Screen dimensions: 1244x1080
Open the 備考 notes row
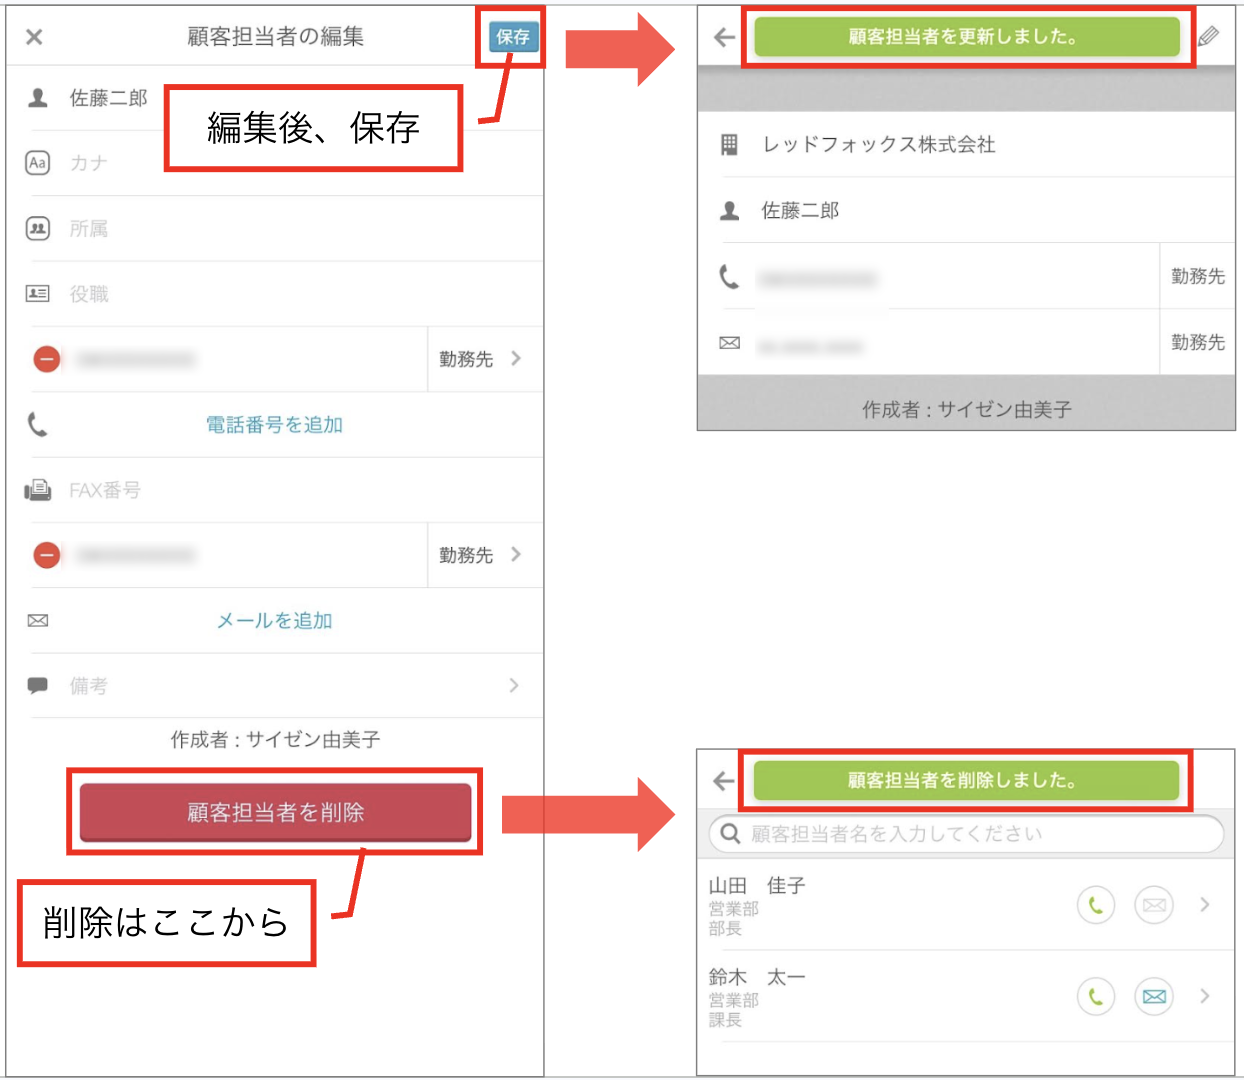[285, 686]
